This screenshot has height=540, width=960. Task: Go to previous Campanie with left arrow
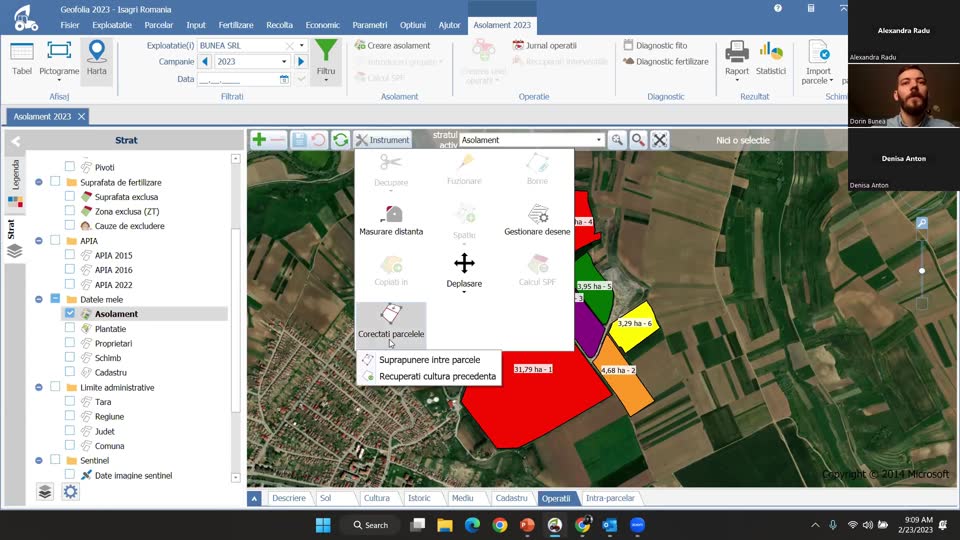pyautogui.click(x=205, y=62)
